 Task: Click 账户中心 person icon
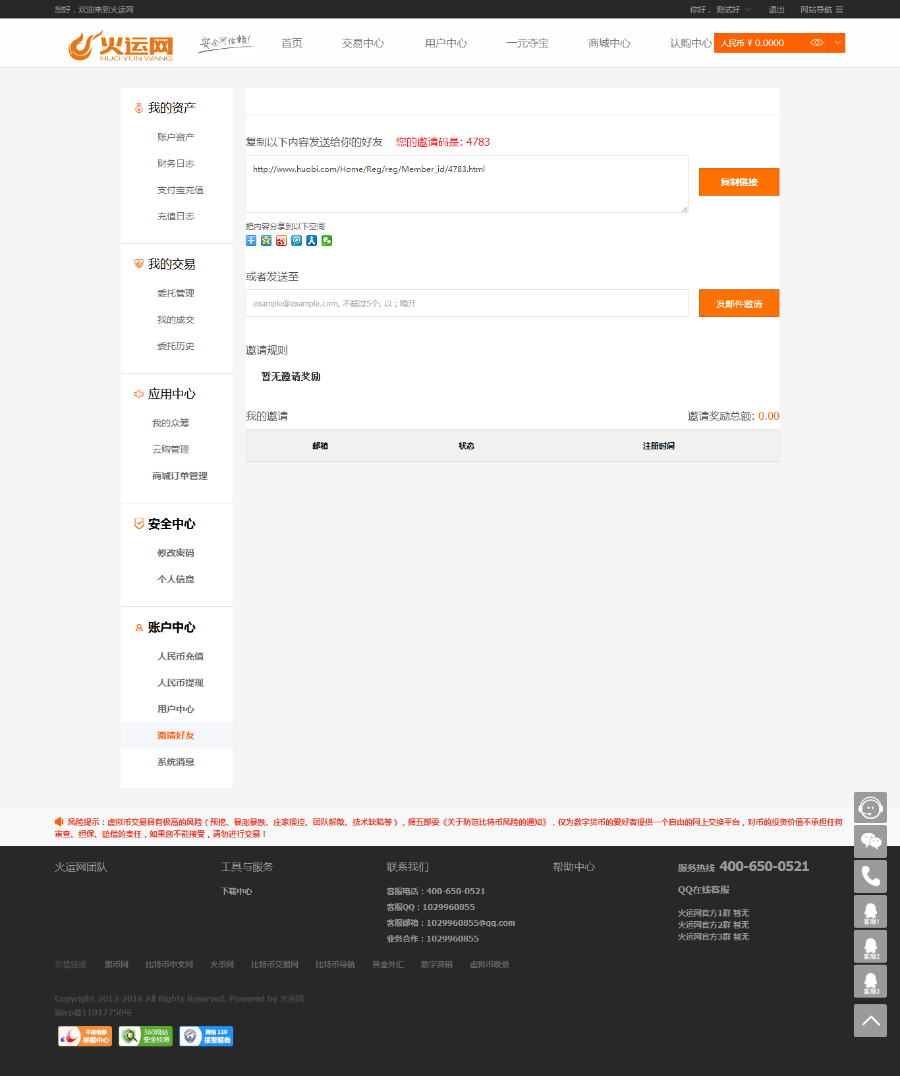(x=139, y=627)
